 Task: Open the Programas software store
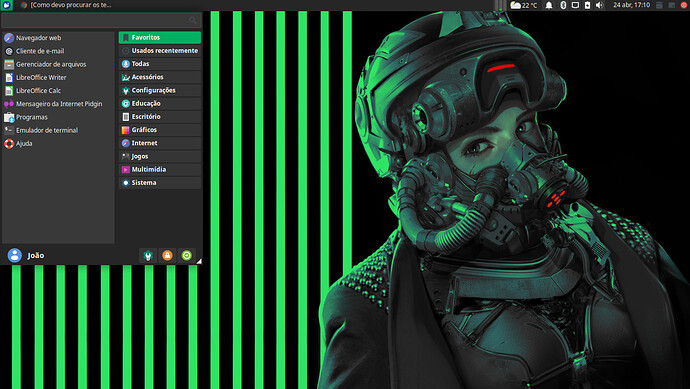point(58,117)
